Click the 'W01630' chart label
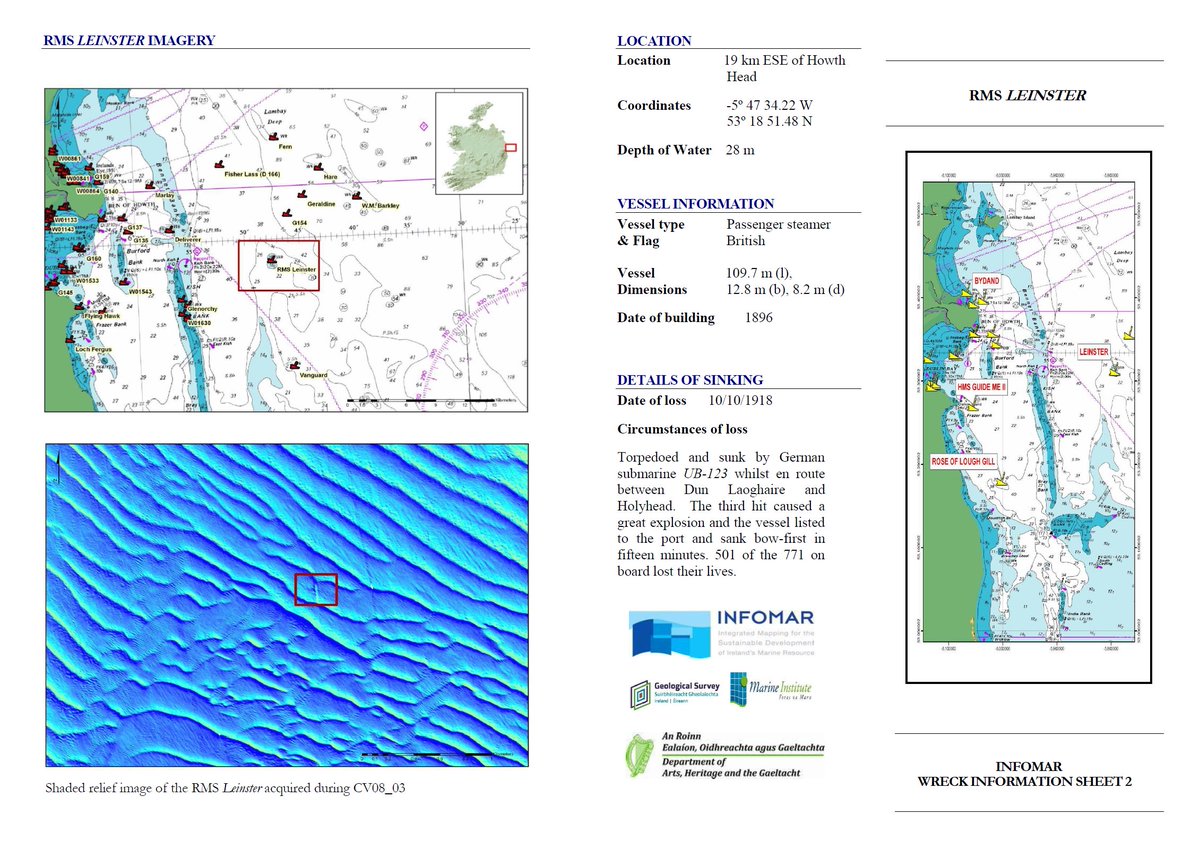The image size is (1200, 849). [199, 323]
